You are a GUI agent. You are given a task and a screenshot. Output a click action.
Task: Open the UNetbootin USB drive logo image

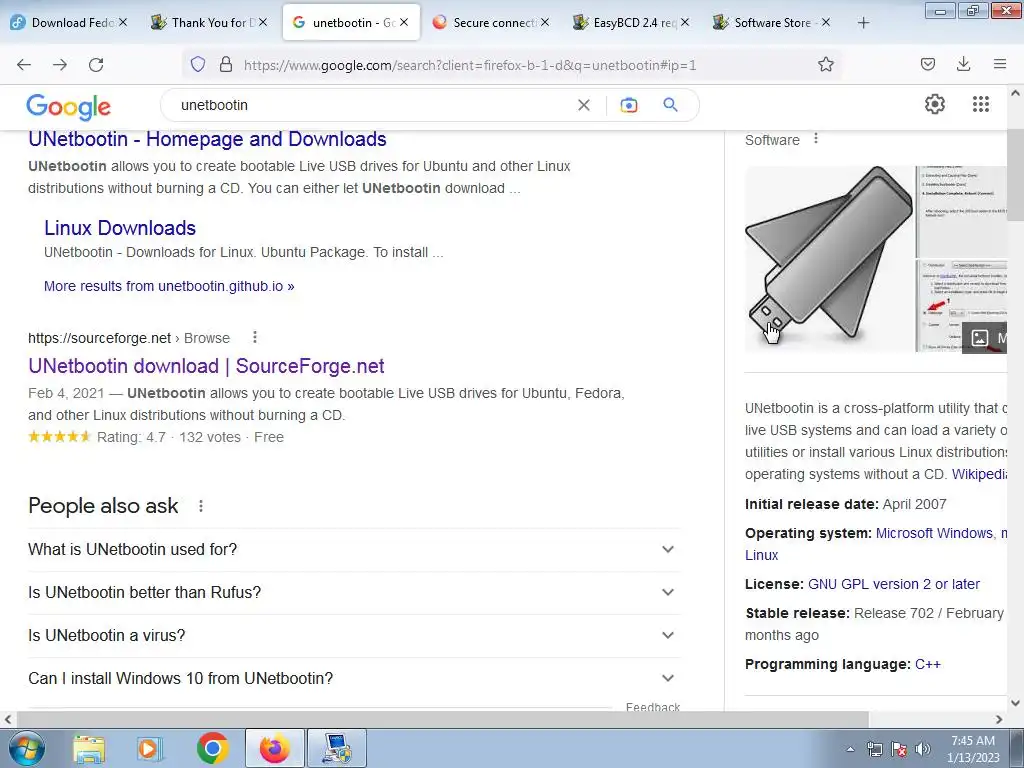[829, 259]
